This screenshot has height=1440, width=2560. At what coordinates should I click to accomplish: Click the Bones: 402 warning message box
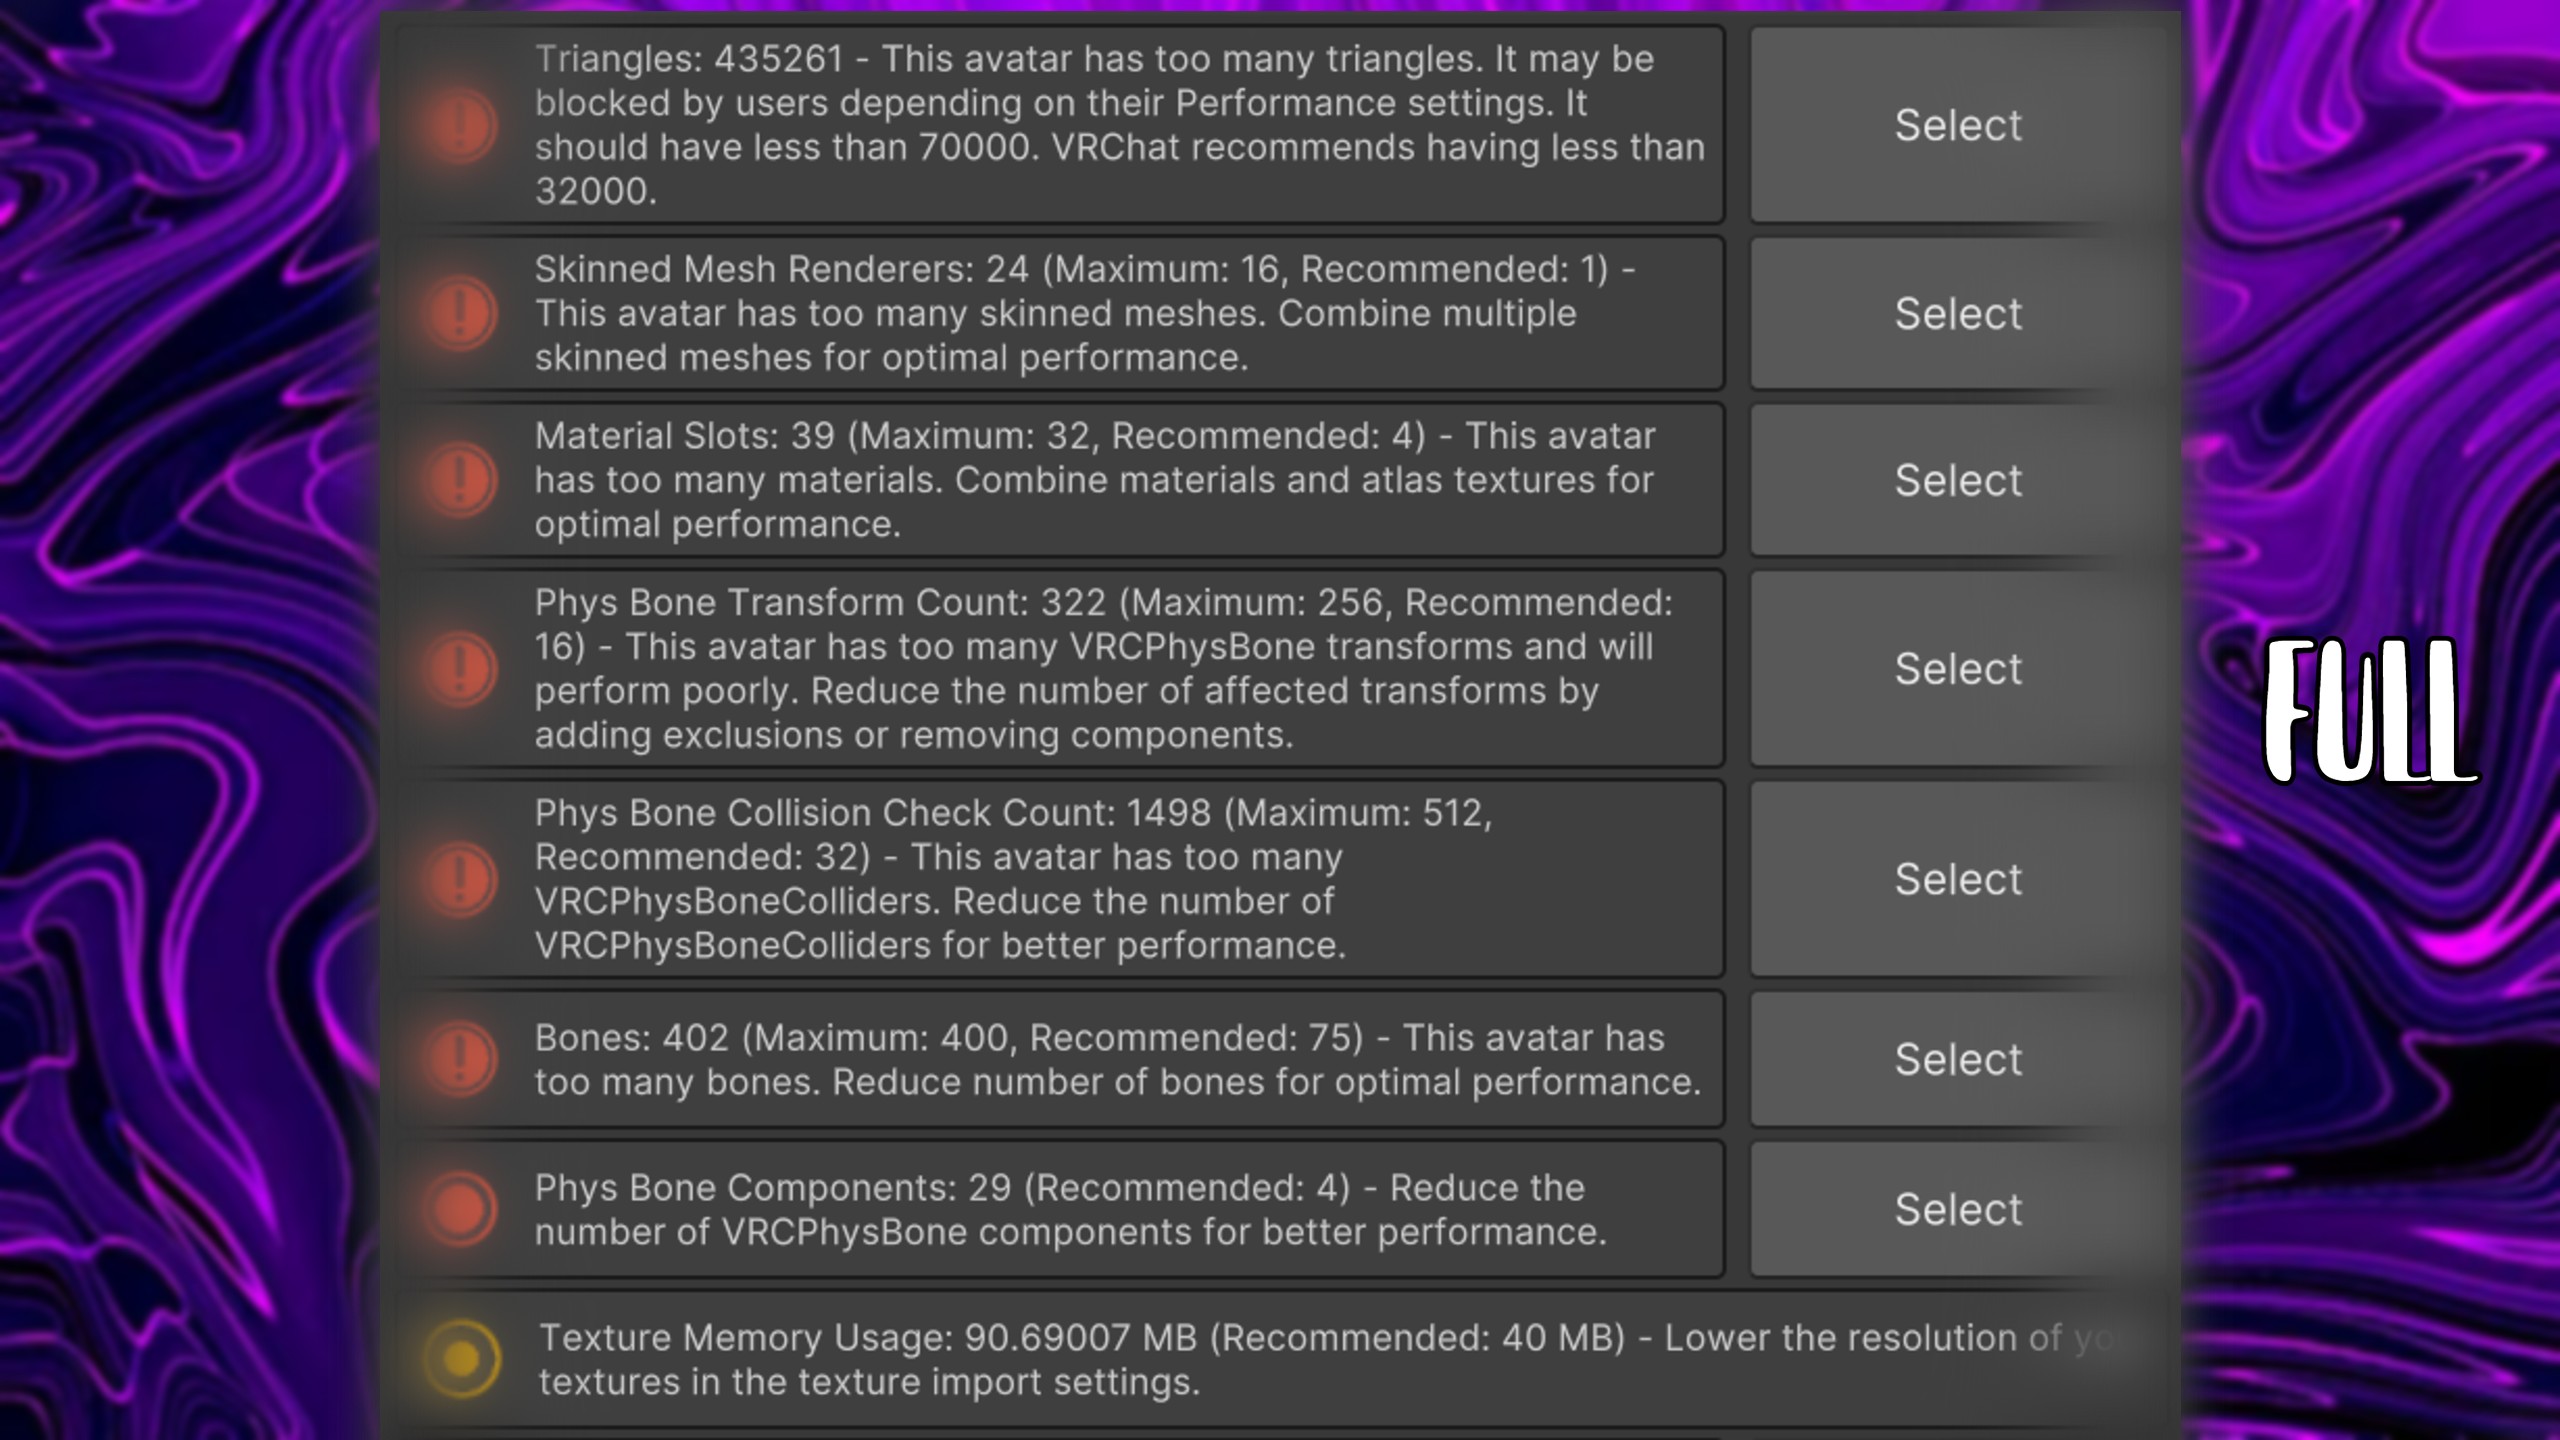1060,1059
